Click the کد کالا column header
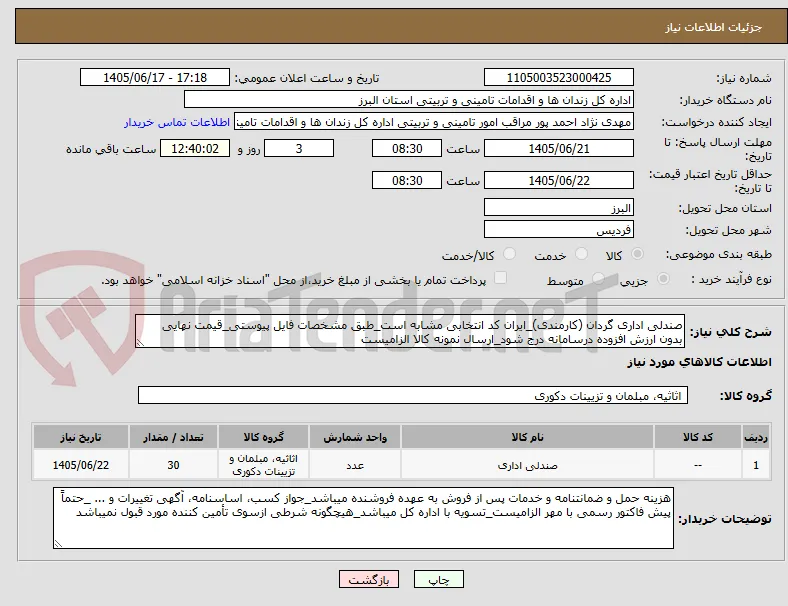The image size is (788, 606). click(x=698, y=437)
